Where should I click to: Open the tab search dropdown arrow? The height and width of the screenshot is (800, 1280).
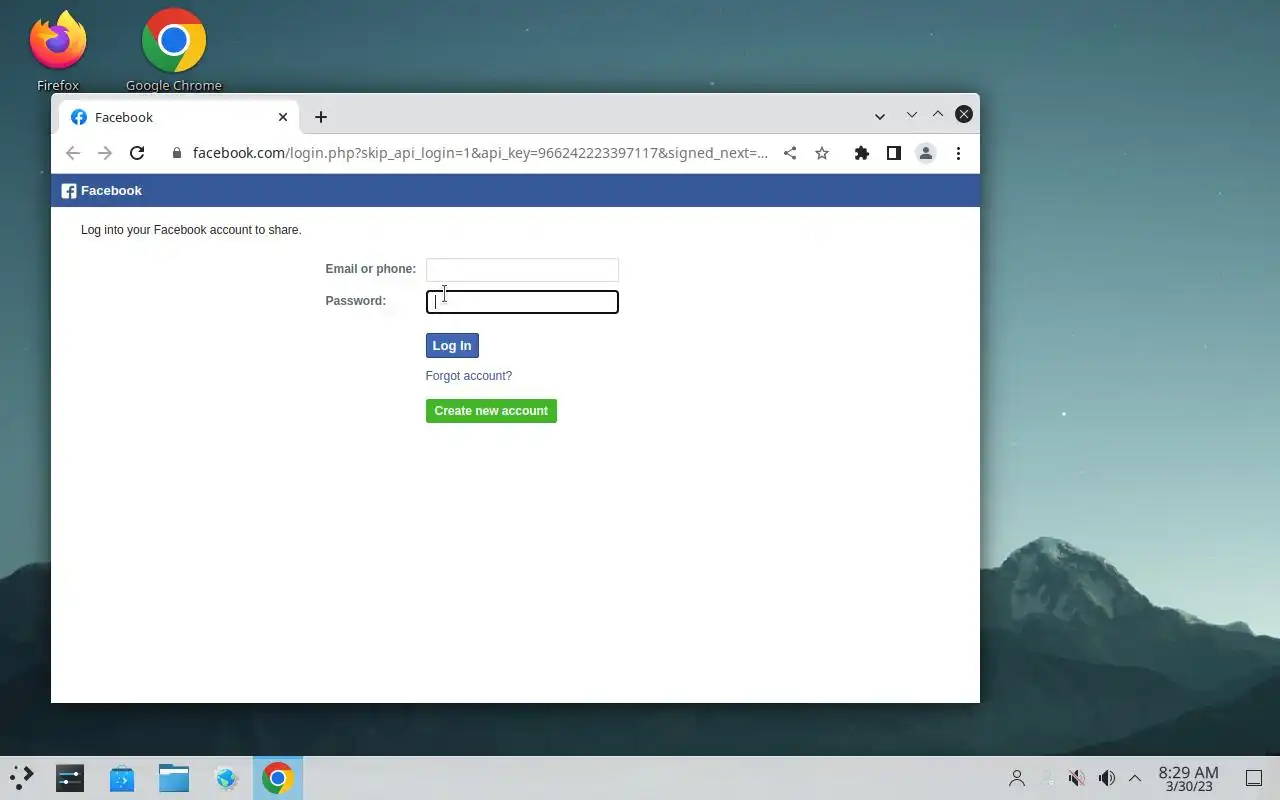[x=880, y=117]
